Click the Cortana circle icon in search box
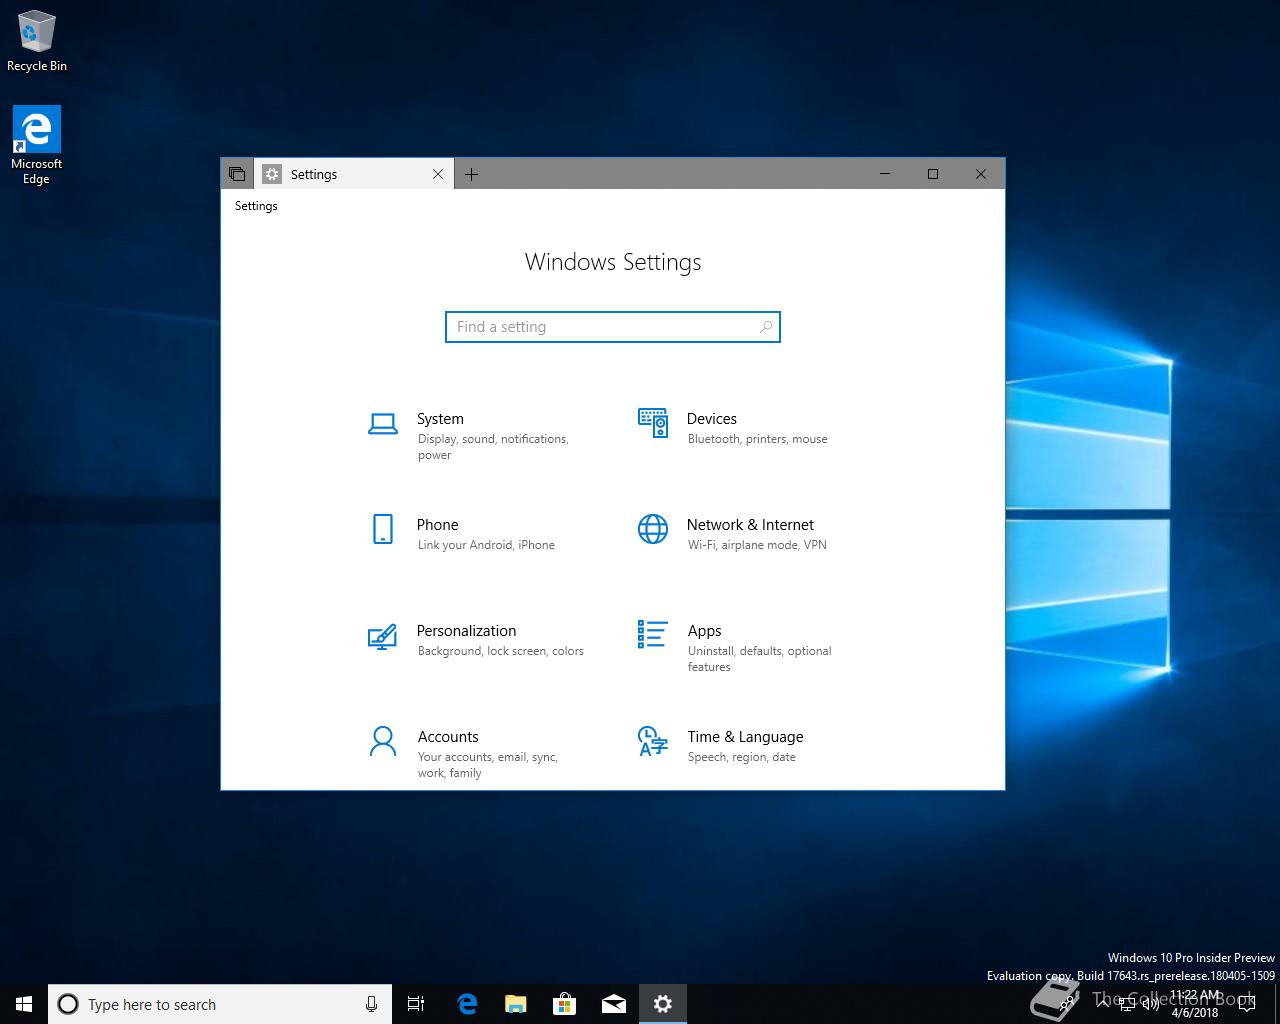 click(x=68, y=1004)
